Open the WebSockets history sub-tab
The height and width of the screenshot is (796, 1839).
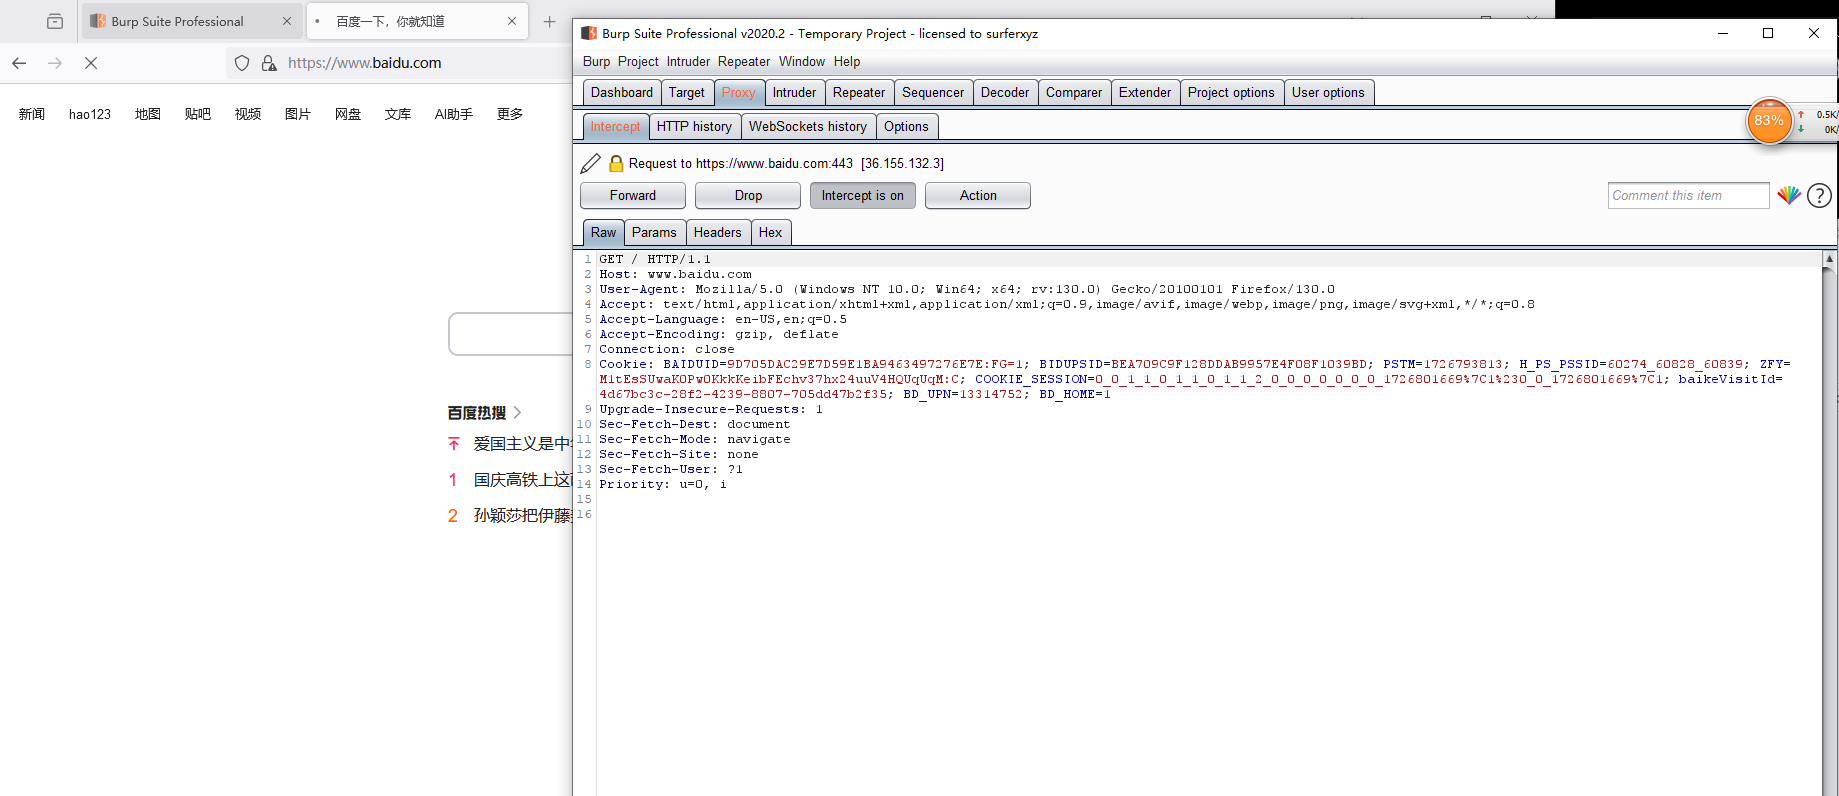tap(808, 126)
